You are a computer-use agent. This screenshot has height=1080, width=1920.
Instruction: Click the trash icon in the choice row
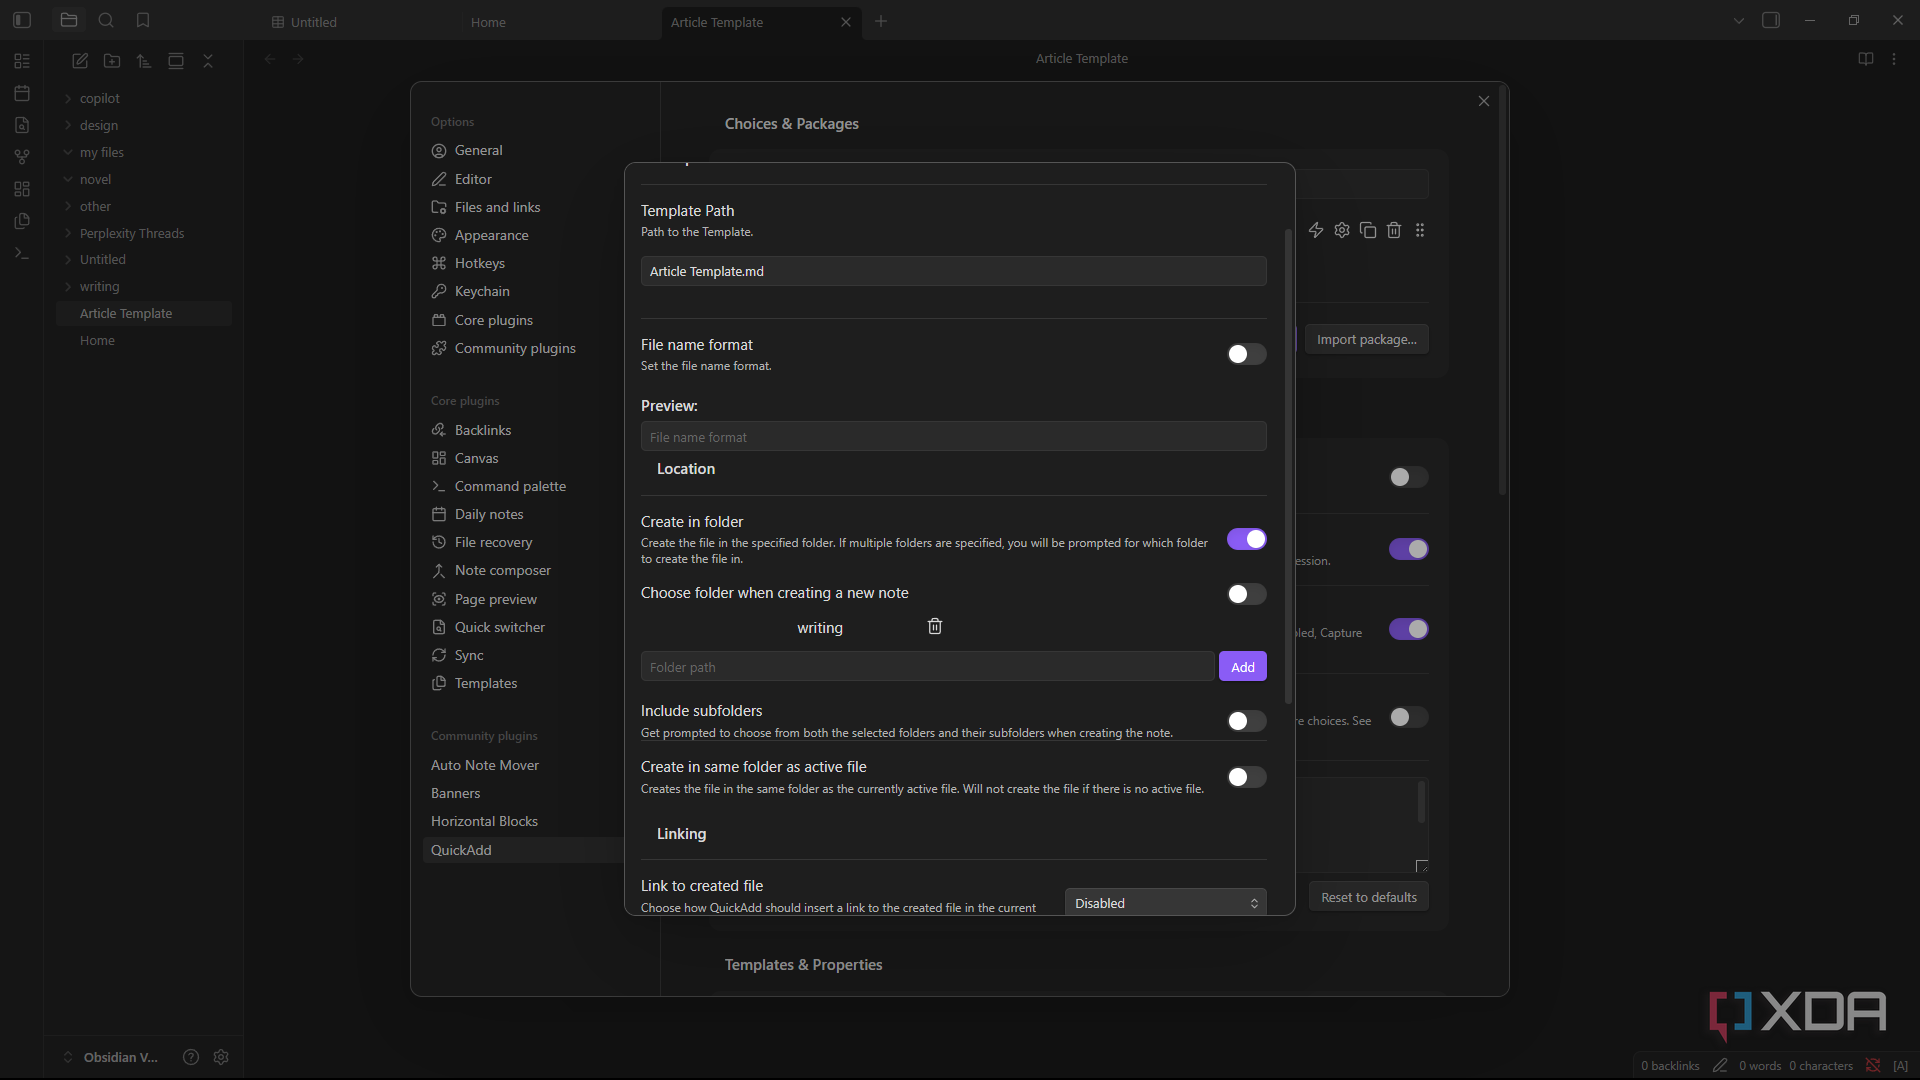(1394, 230)
